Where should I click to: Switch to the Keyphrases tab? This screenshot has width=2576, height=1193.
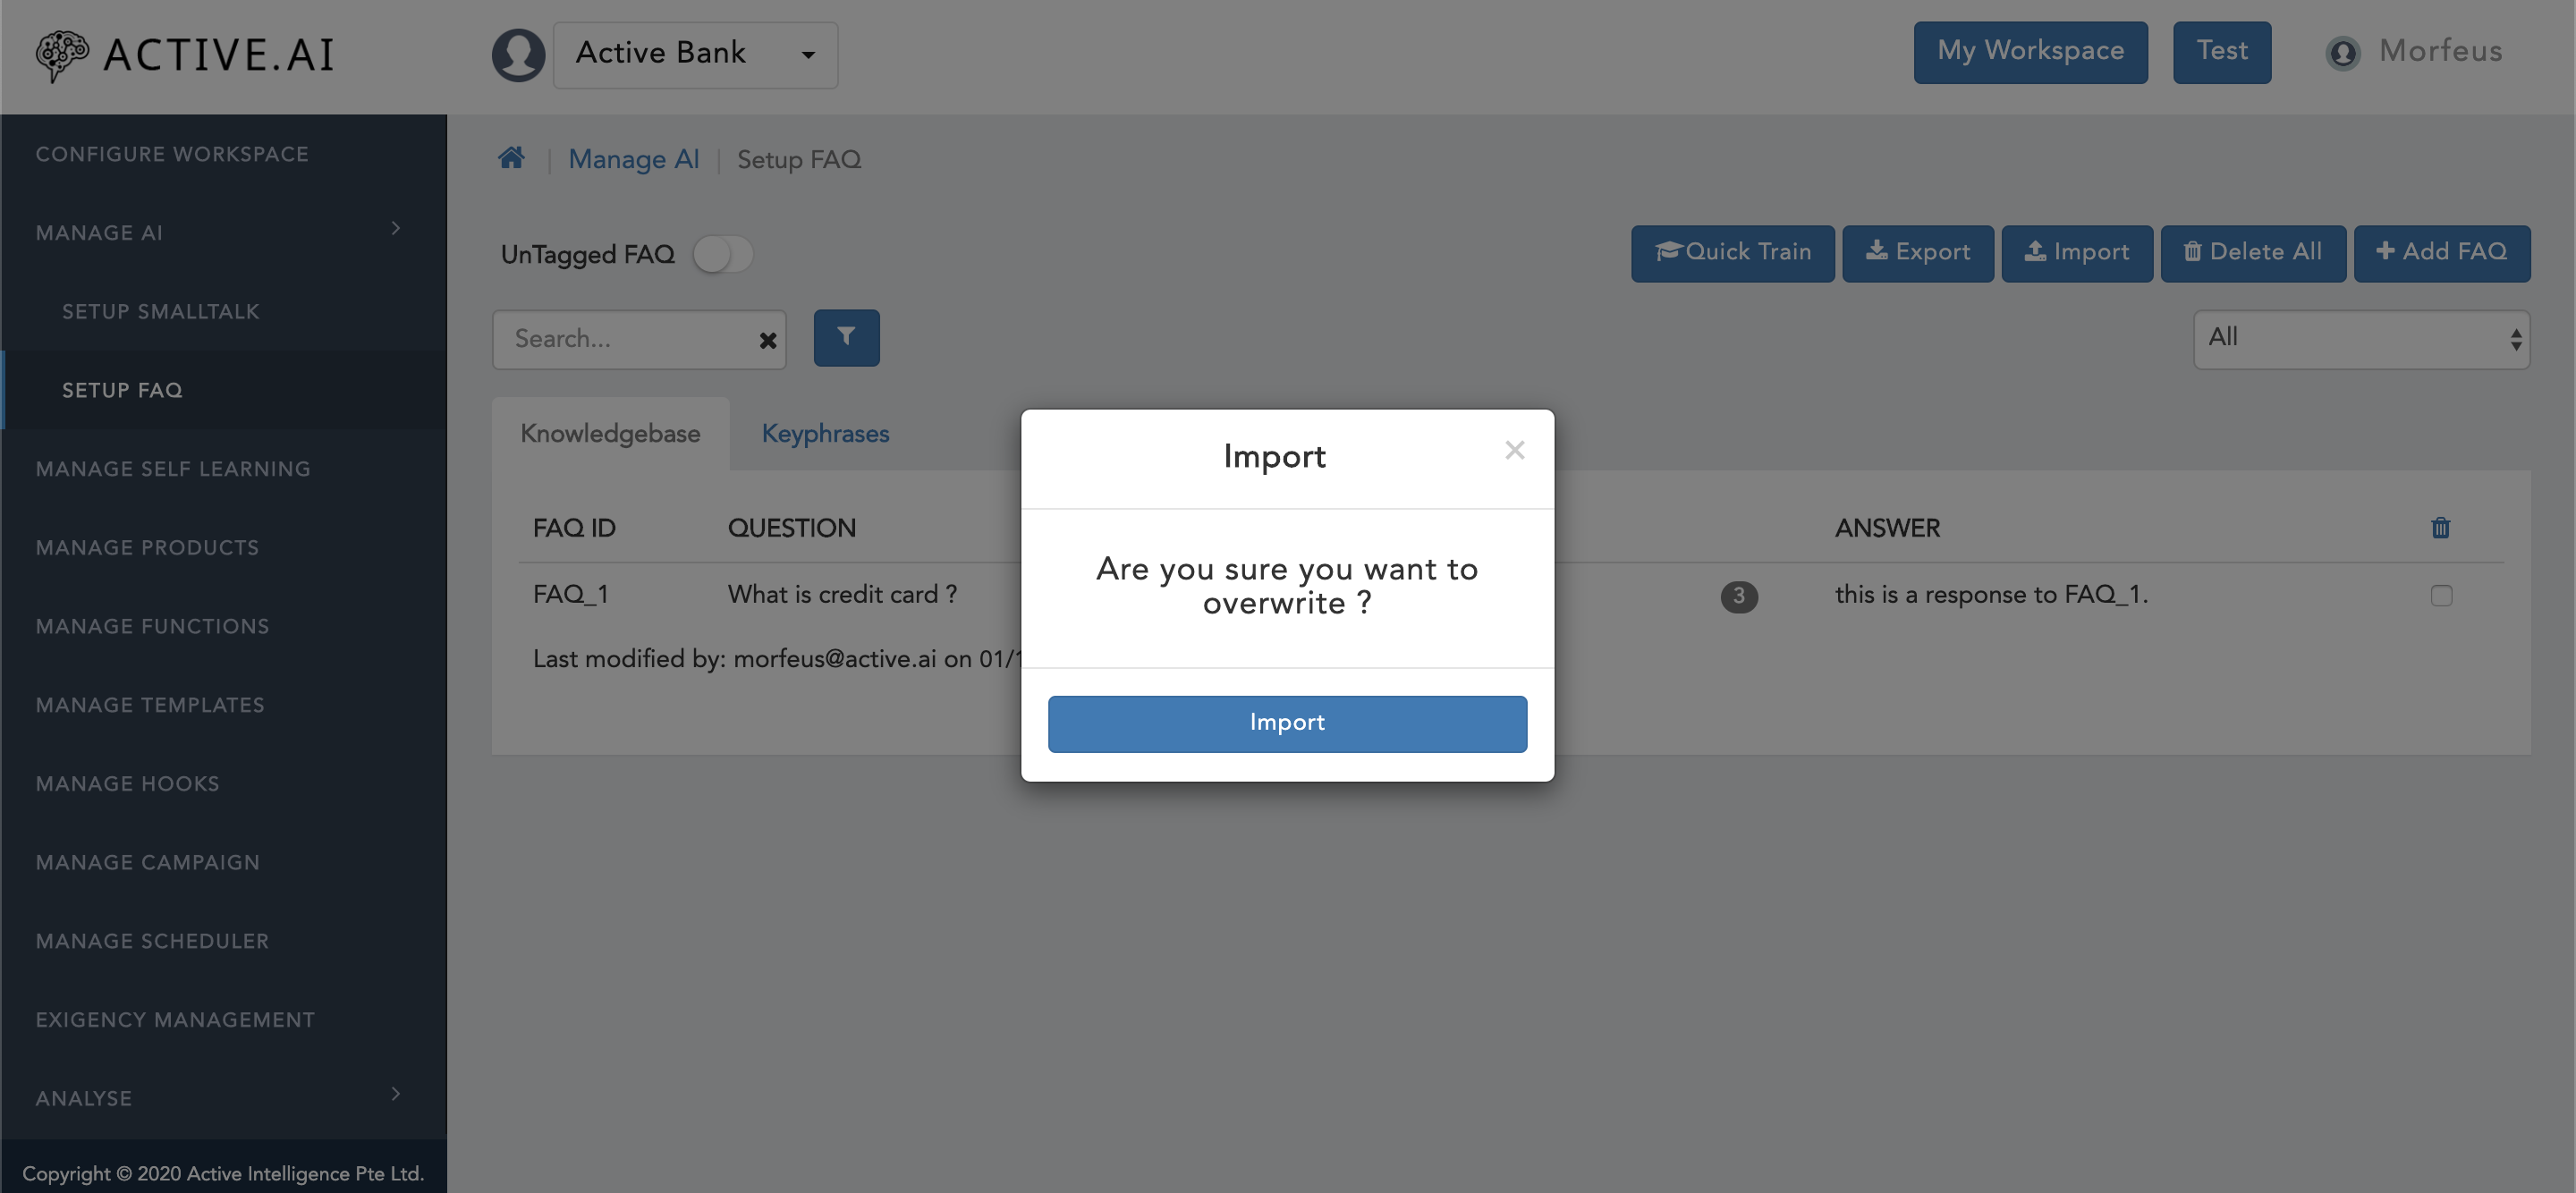[825, 434]
